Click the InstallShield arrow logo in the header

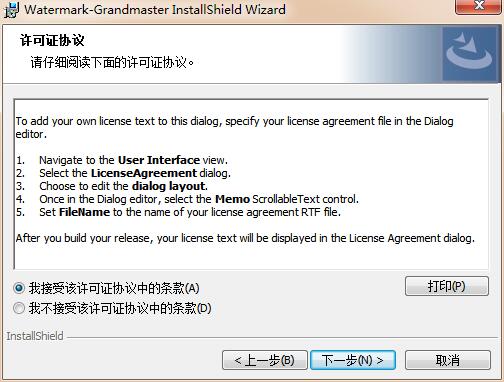(471, 54)
